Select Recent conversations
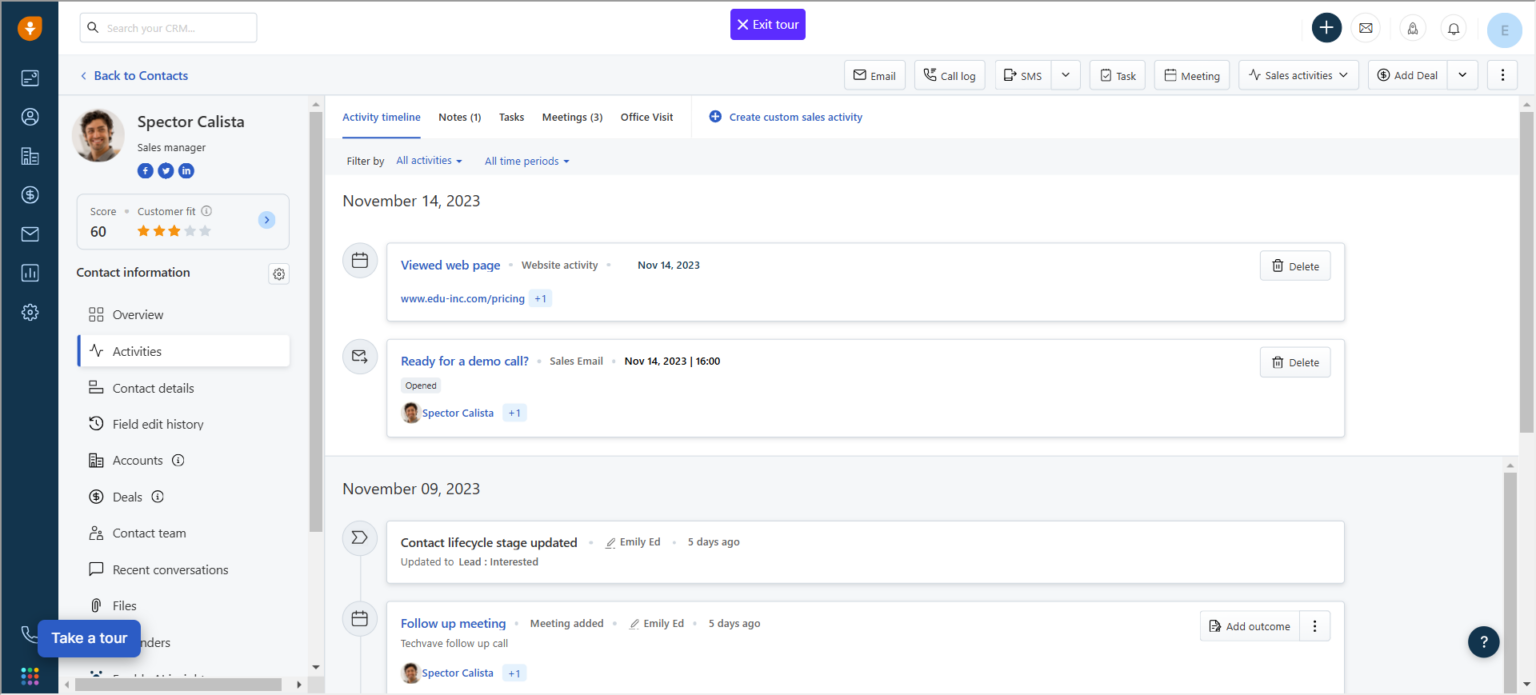This screenshot has width=1536, height=695. click(184, 570)
